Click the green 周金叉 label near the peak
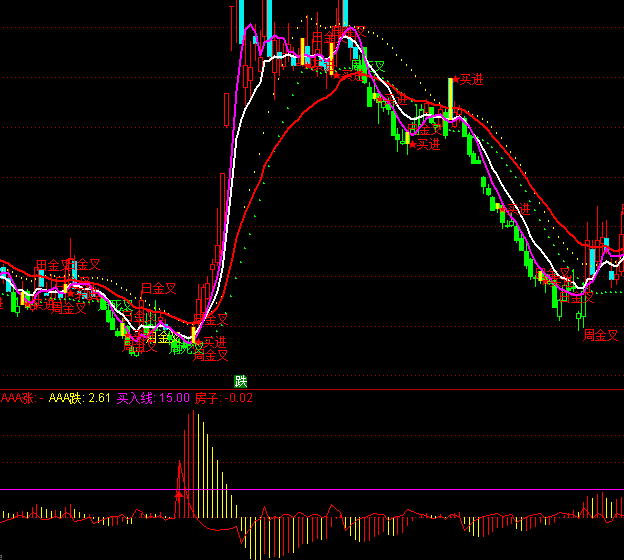Viewport: 624px width, 560px height. [368, 67]
